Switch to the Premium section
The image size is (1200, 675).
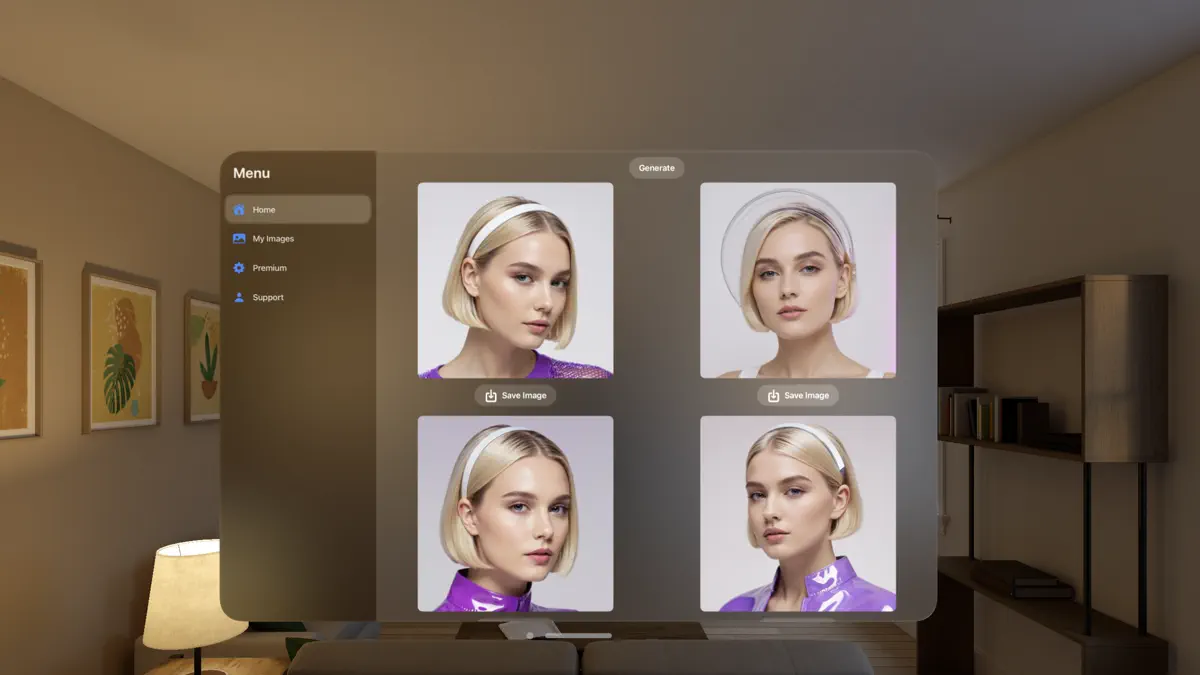click(270, 267)
